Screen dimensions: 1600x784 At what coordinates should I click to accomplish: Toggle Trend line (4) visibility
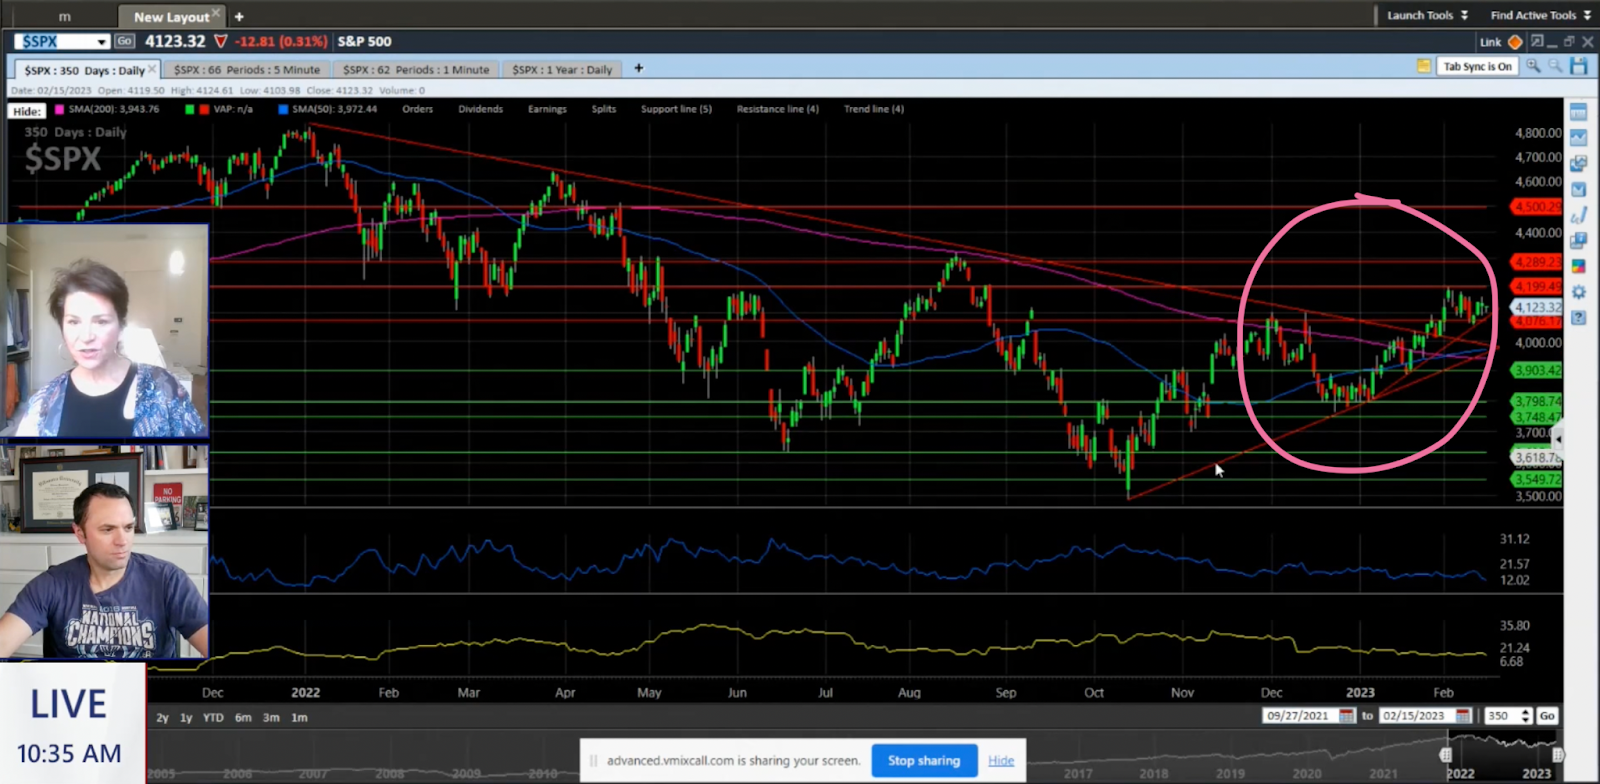pyautogui.click(x=874, y=109)
